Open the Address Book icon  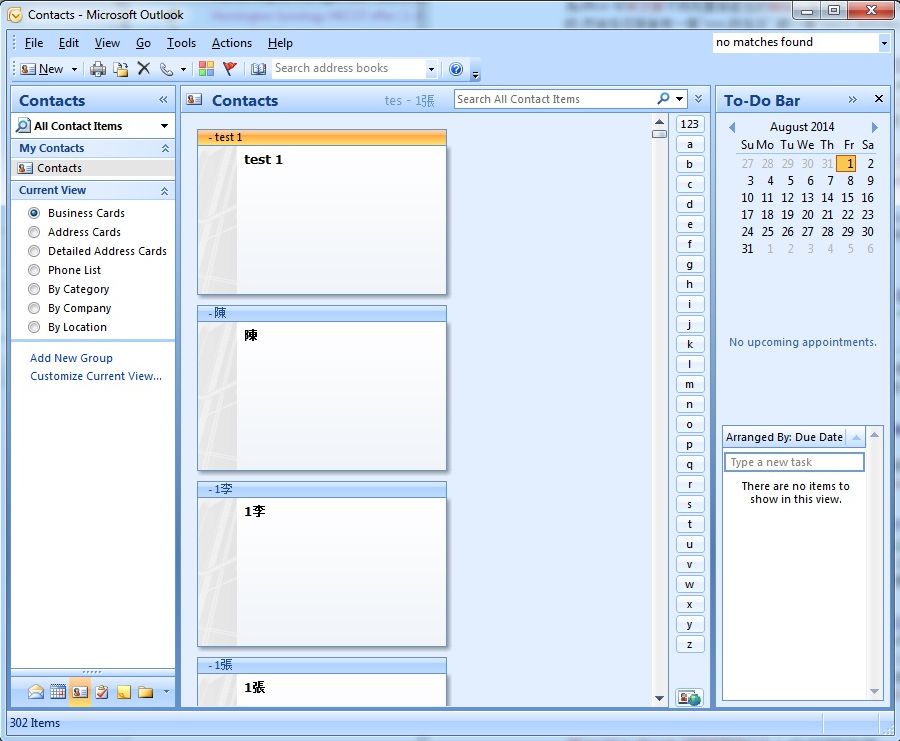pos(258,69)
